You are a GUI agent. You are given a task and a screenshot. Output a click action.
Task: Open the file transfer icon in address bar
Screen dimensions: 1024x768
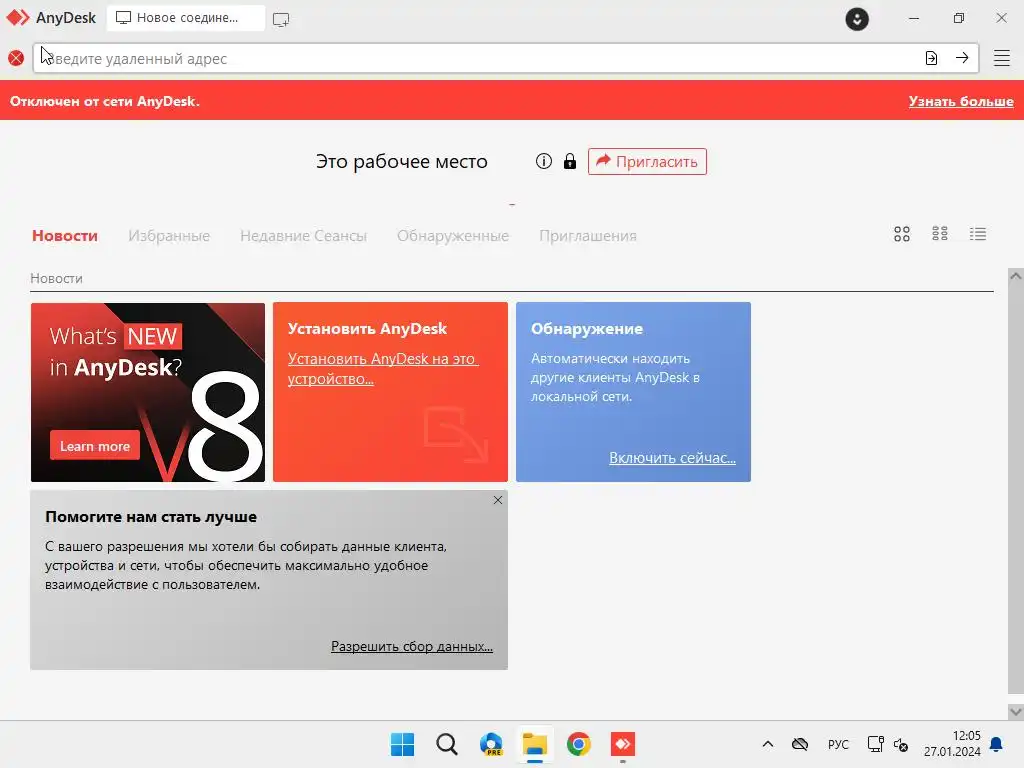click(x=931, y=58)
